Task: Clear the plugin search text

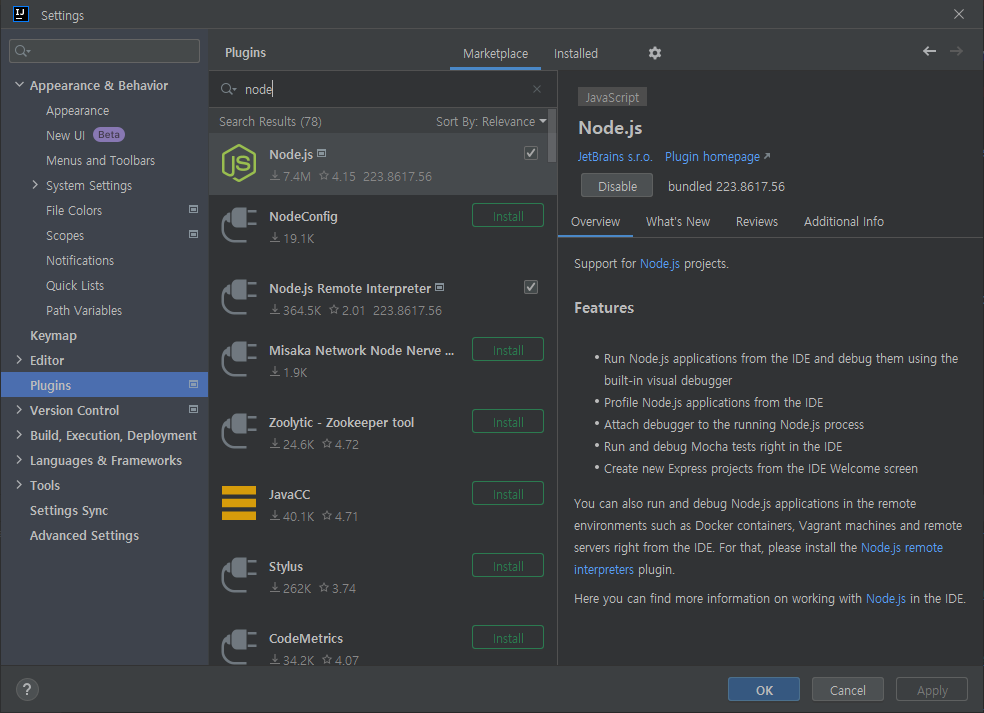Action: (537, 89)
